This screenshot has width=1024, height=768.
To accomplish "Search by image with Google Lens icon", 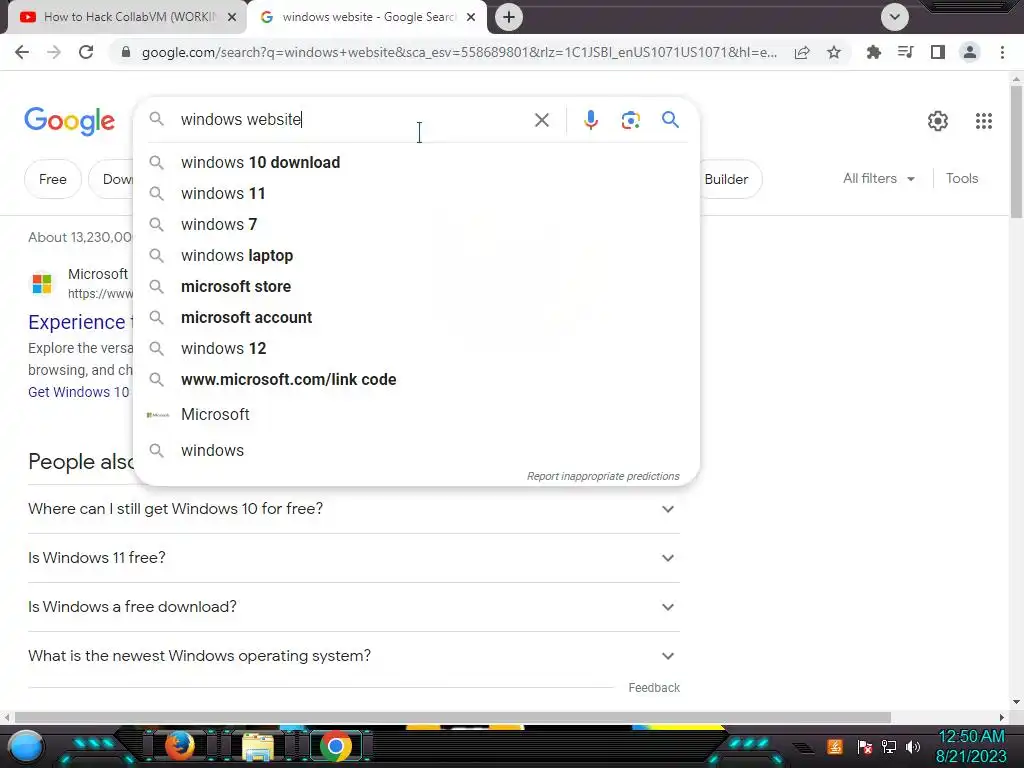I will point(630,120).
